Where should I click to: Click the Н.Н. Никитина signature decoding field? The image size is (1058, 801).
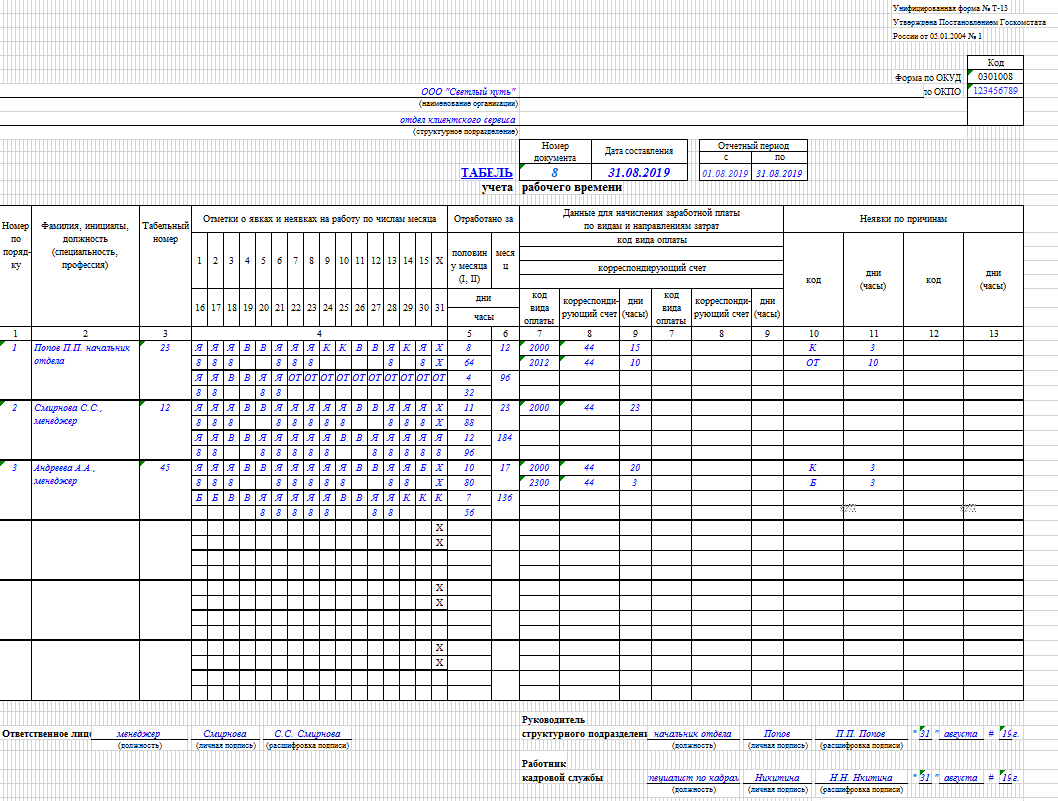coord(860,777)
